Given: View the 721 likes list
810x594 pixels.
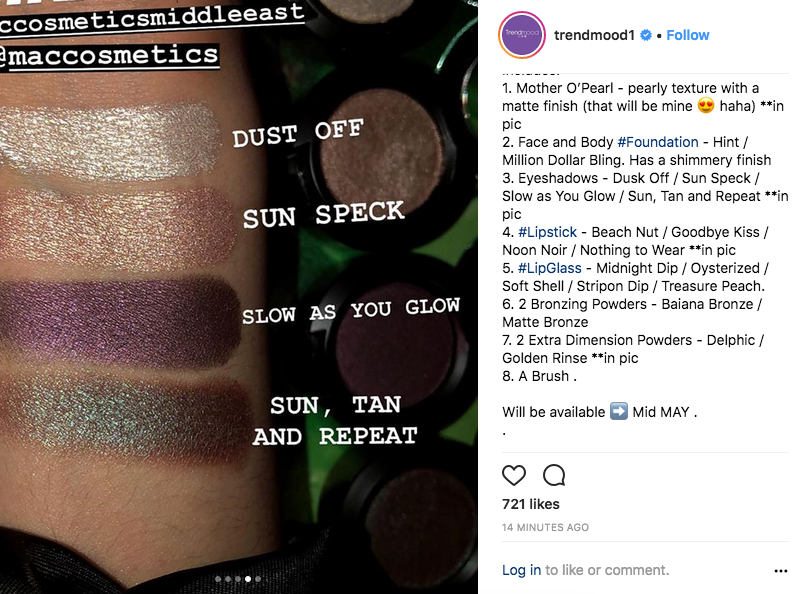Looking at the screenshot, I should click(x=531, y=504).
